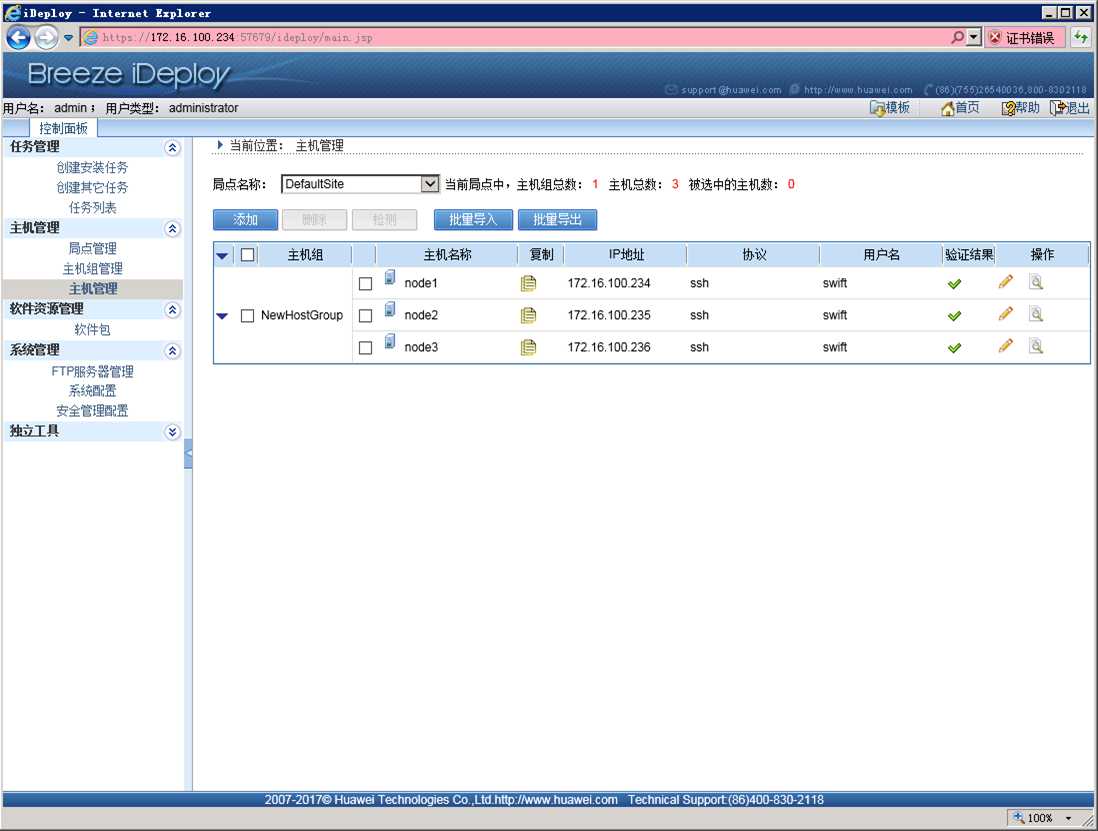Edit node2 with the pencil icon
Screen dimensions: 1098x831
point(1006,314)
